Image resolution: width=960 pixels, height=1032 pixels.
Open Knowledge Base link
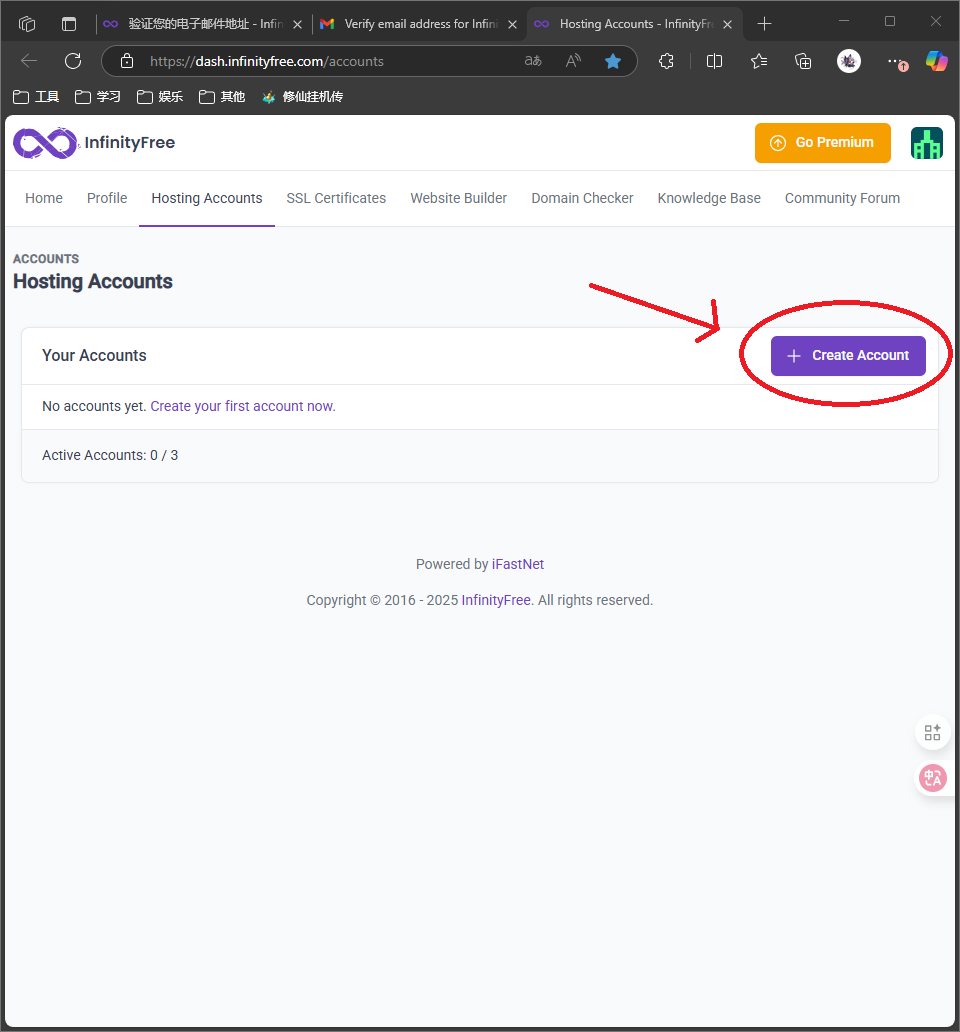(x=709, y=198)
